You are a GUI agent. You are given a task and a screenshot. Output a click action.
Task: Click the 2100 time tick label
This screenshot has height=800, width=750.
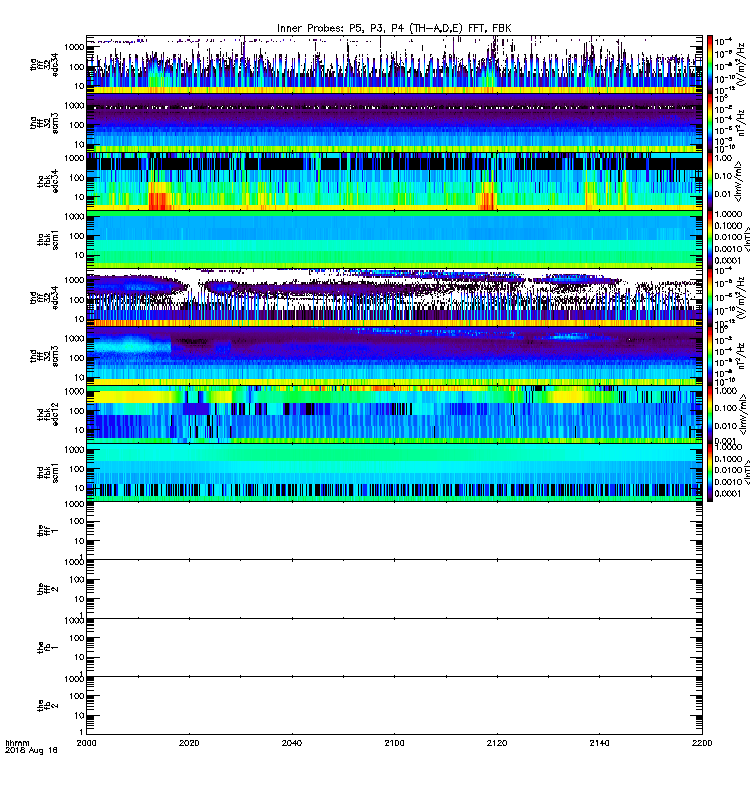(394, 743)
